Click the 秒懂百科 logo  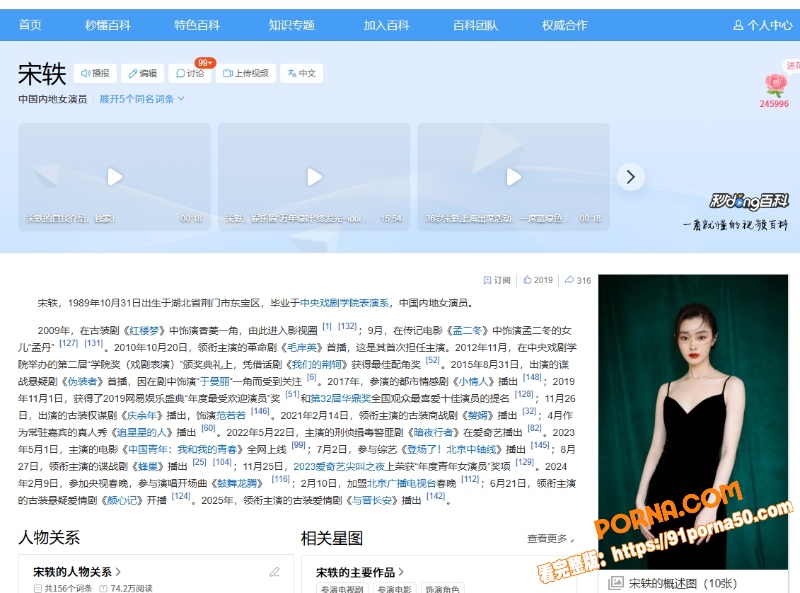tap(749, 202)
